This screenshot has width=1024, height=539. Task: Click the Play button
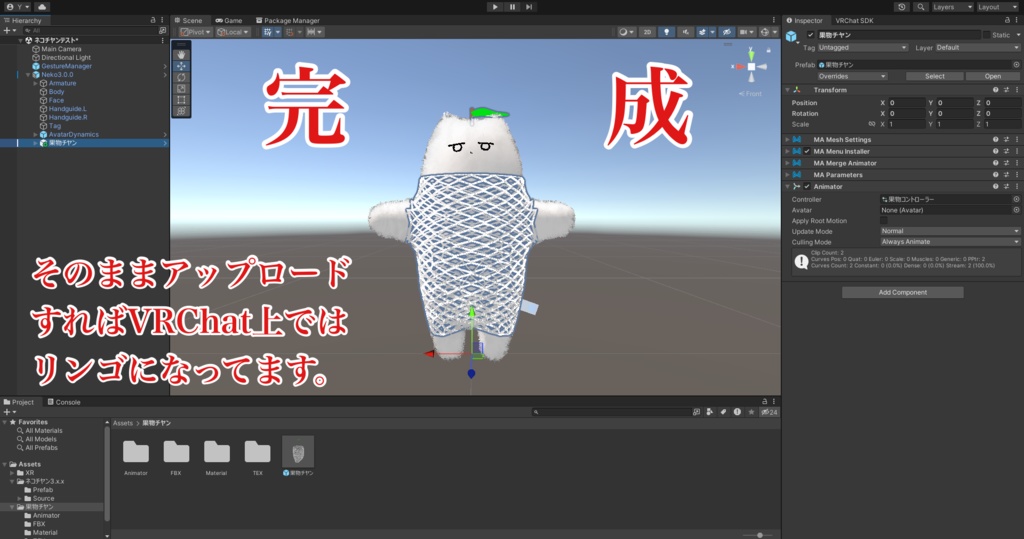coord(495,7)
